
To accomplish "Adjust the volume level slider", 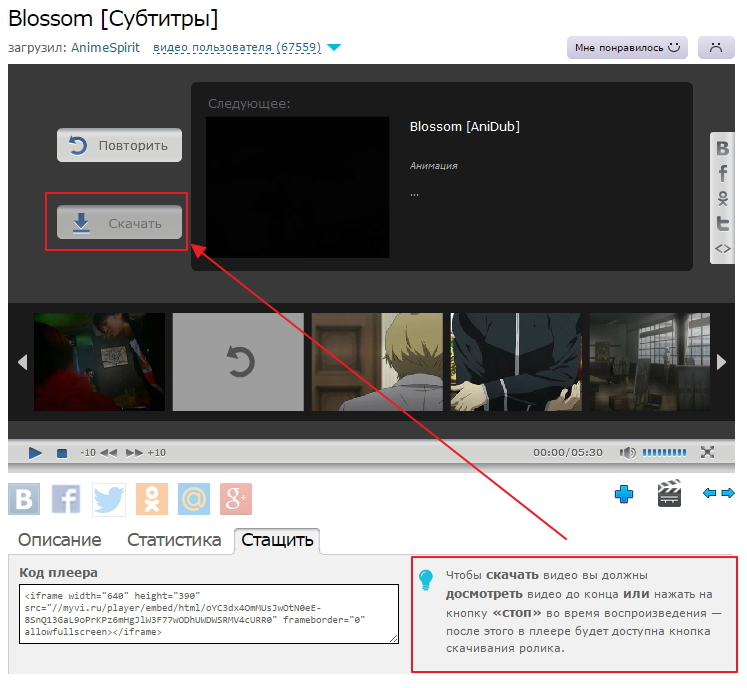I will pyautogui.click(x=664, y=452).
